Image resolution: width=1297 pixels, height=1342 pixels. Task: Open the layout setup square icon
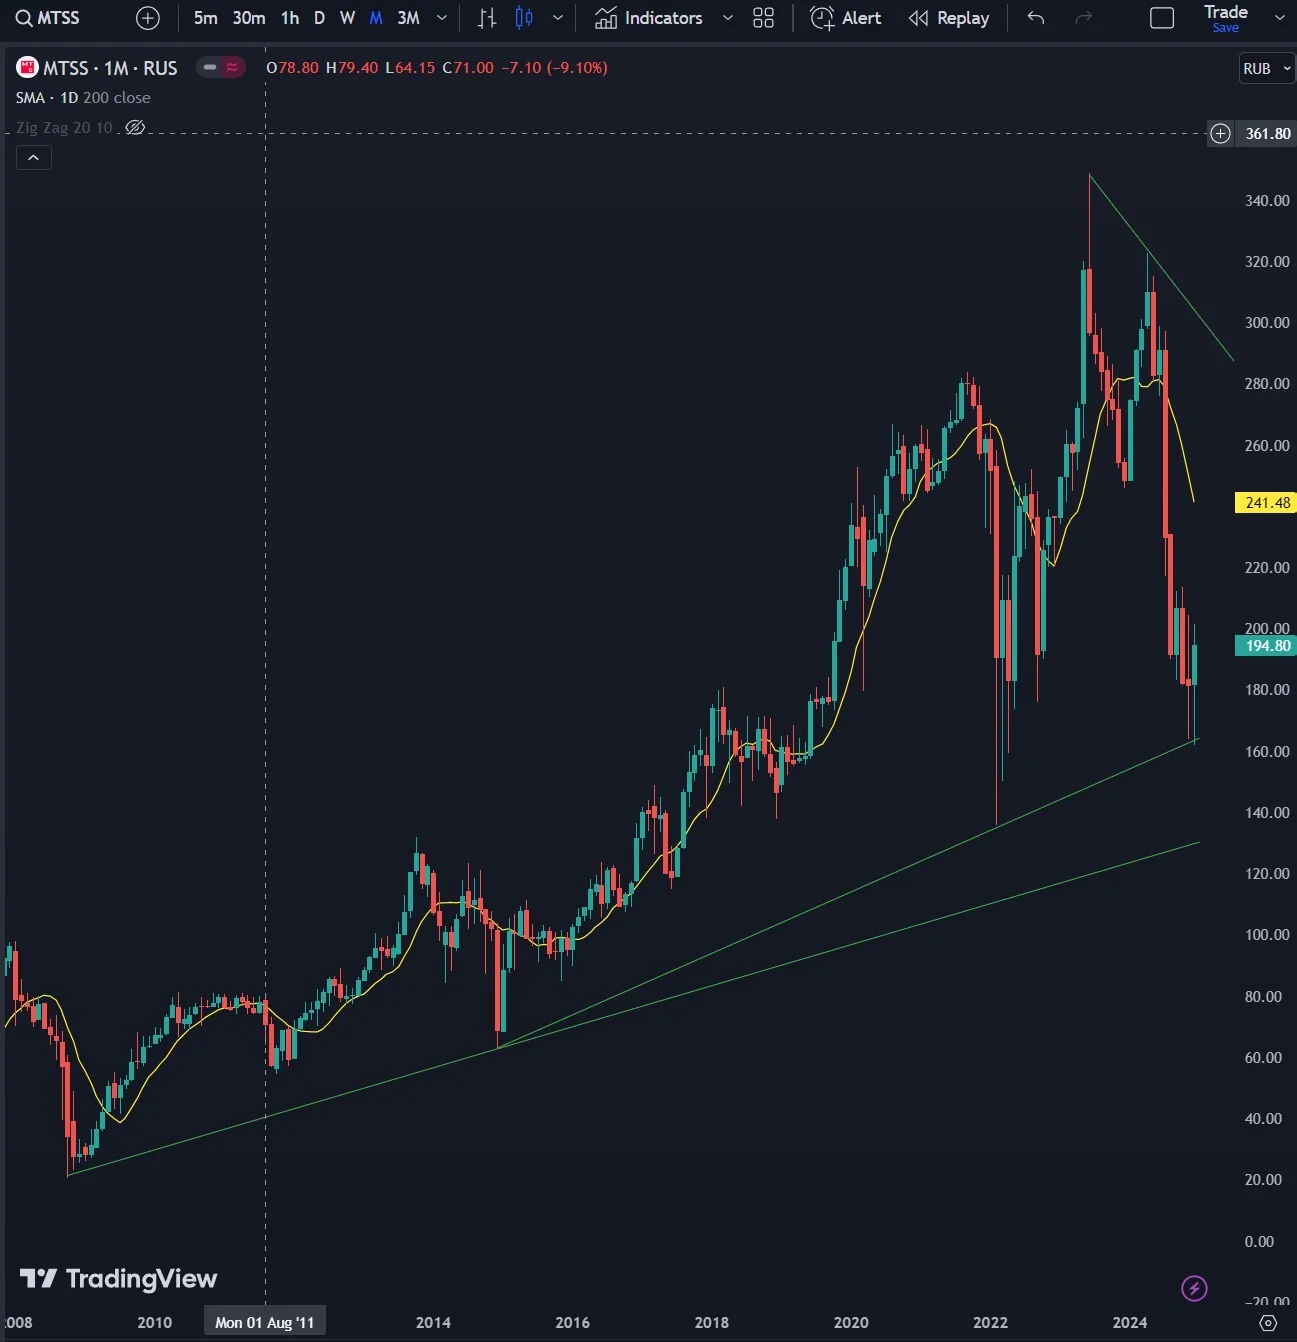coord(1162,18)
